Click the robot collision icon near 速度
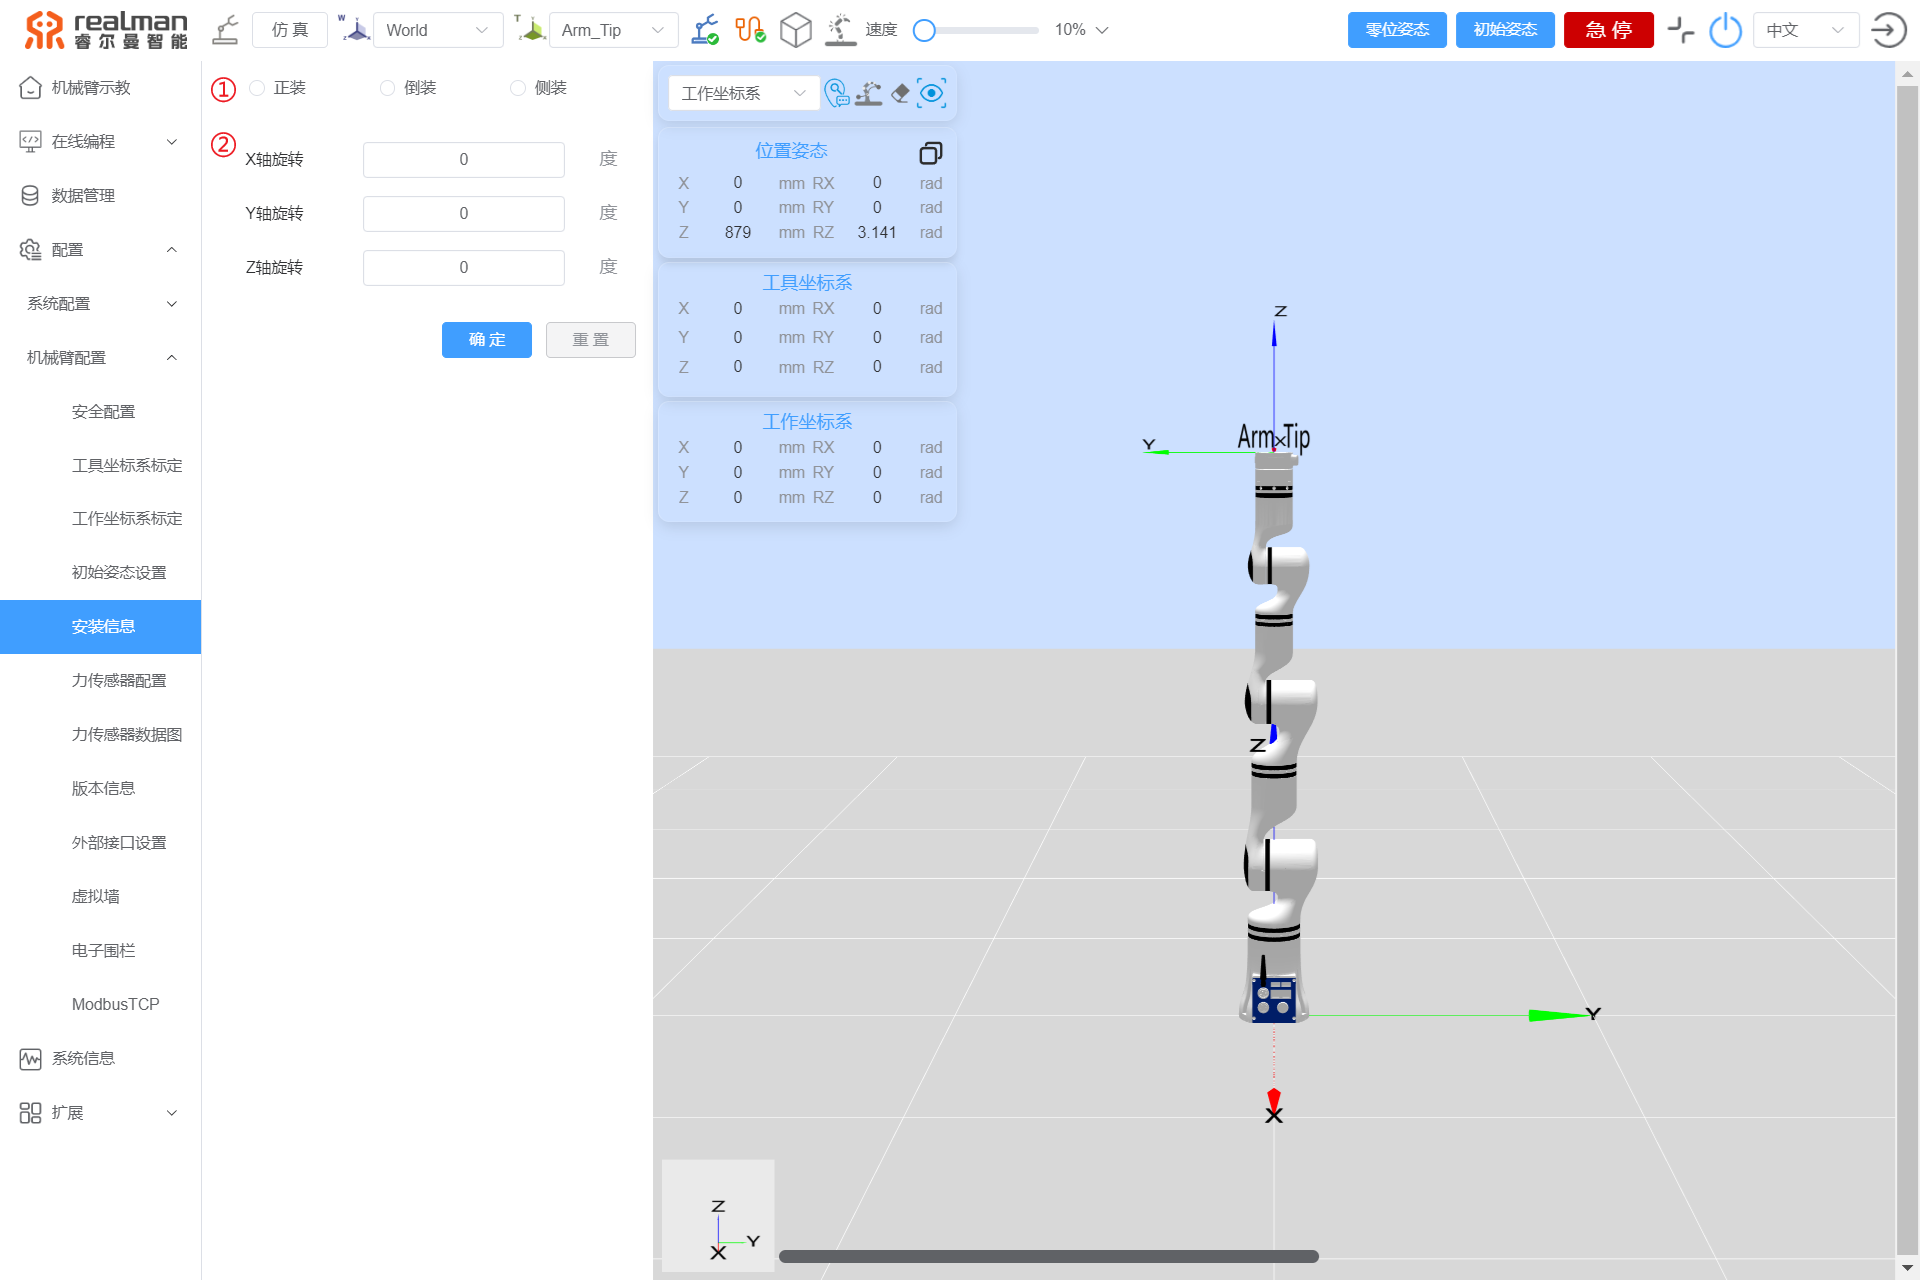Viewport: 1920px width, 1280px height. click(x=841, y=30)
